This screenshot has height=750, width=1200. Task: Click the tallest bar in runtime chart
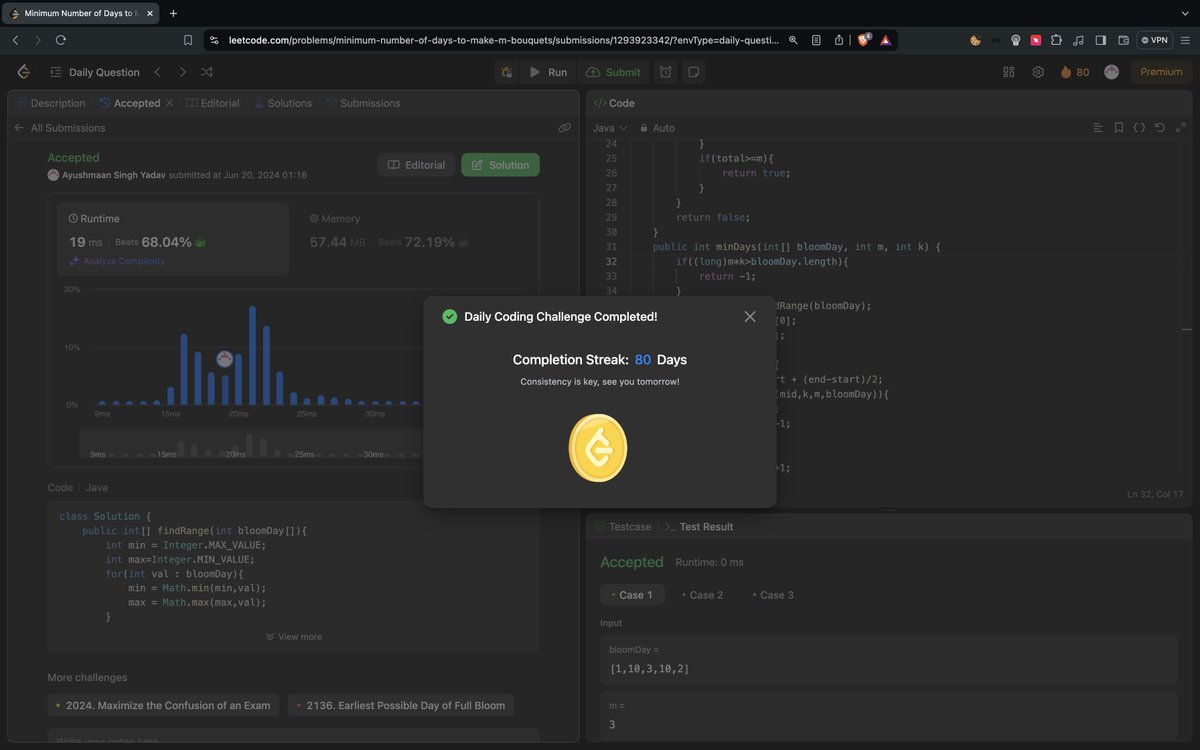(x=252, y=355)
